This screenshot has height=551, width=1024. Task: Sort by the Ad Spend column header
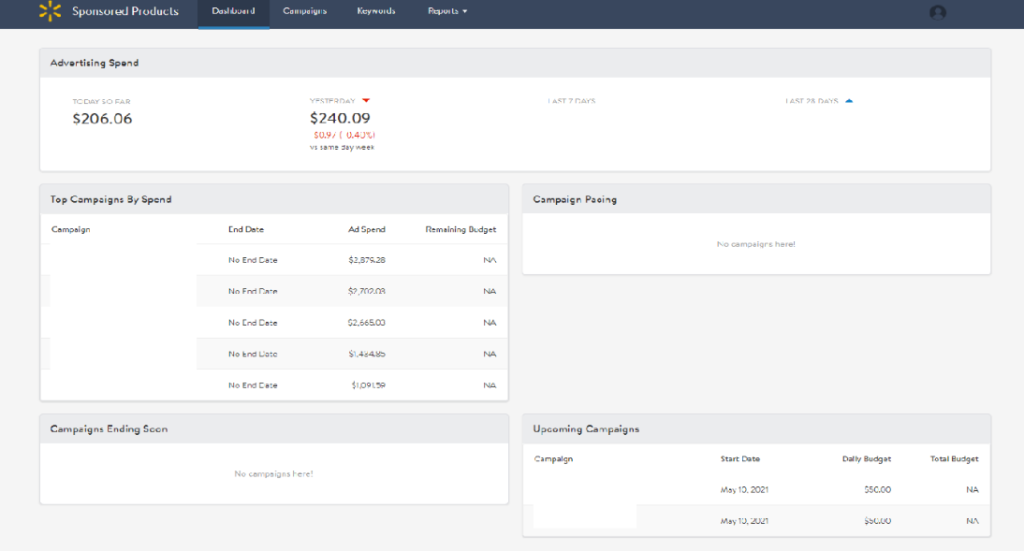tap(366, 230)
